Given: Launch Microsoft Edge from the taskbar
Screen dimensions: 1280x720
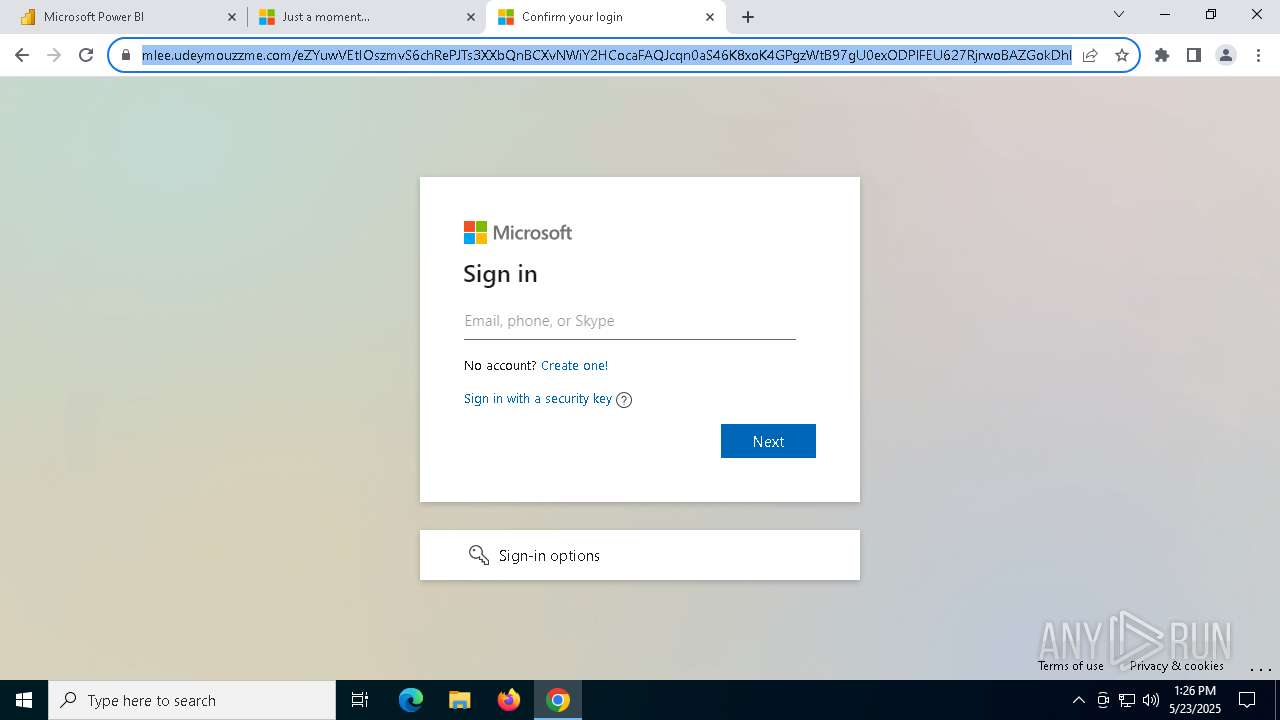Looking at the screenshot, I should (x=411, y=700).
